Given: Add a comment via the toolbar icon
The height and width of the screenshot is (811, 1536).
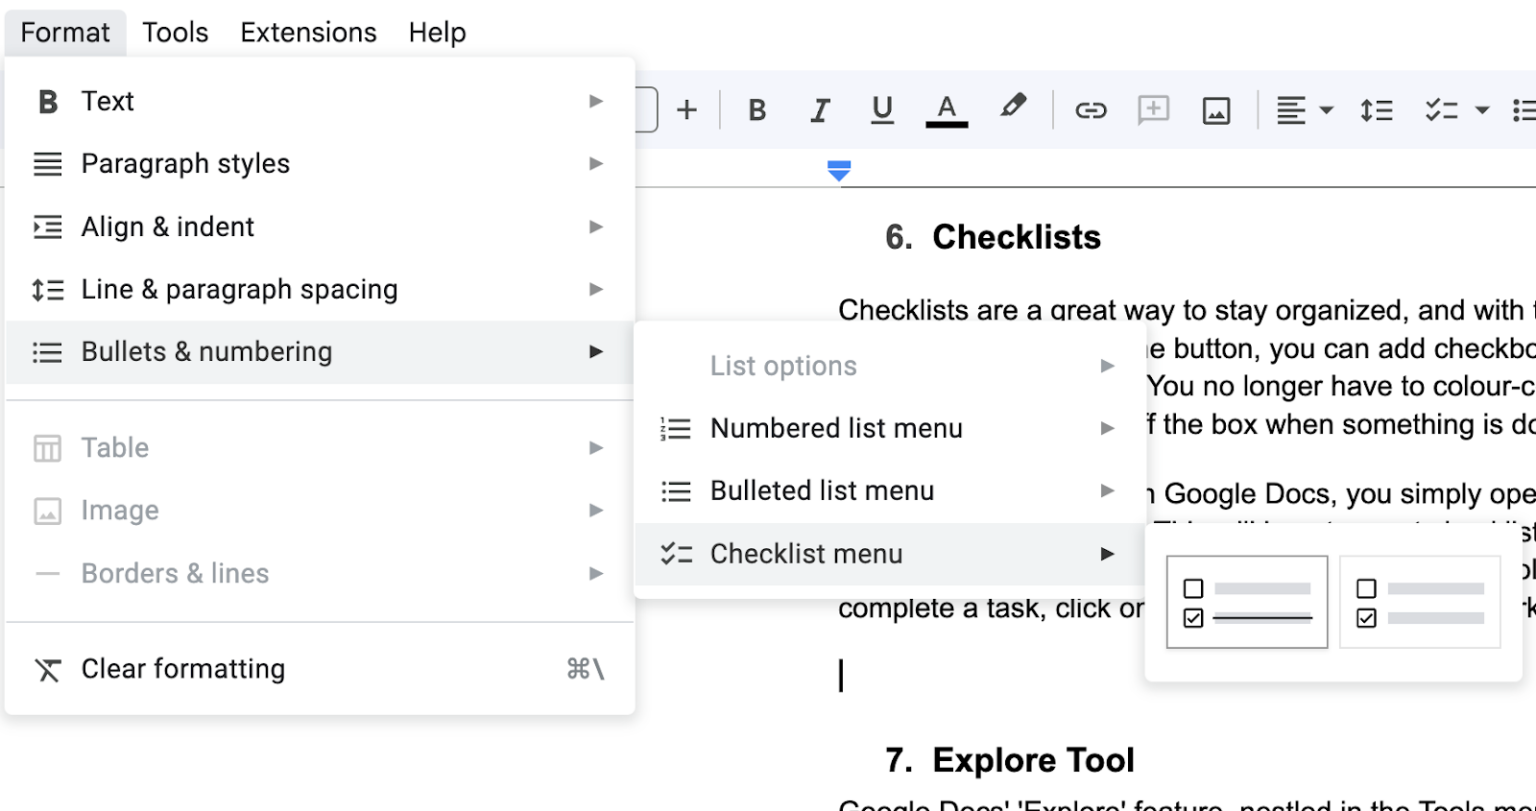Looking at the screenshot, I should click(x=1152, y=110).
